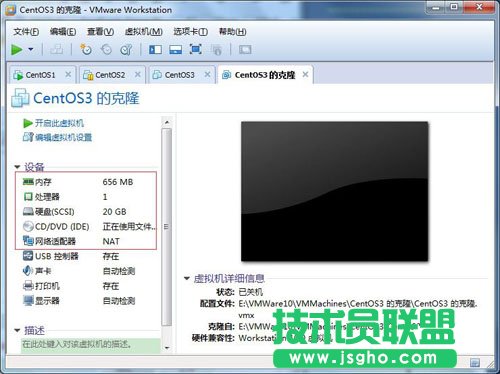Open the 编辑(E) menu
This screenshot has height=374, width=500.
pos(63,32)
